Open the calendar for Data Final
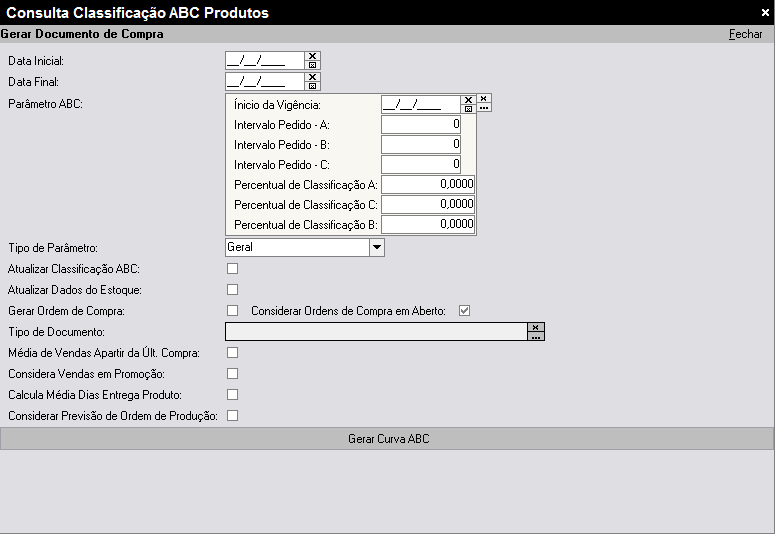 click(x=312, y=86)
